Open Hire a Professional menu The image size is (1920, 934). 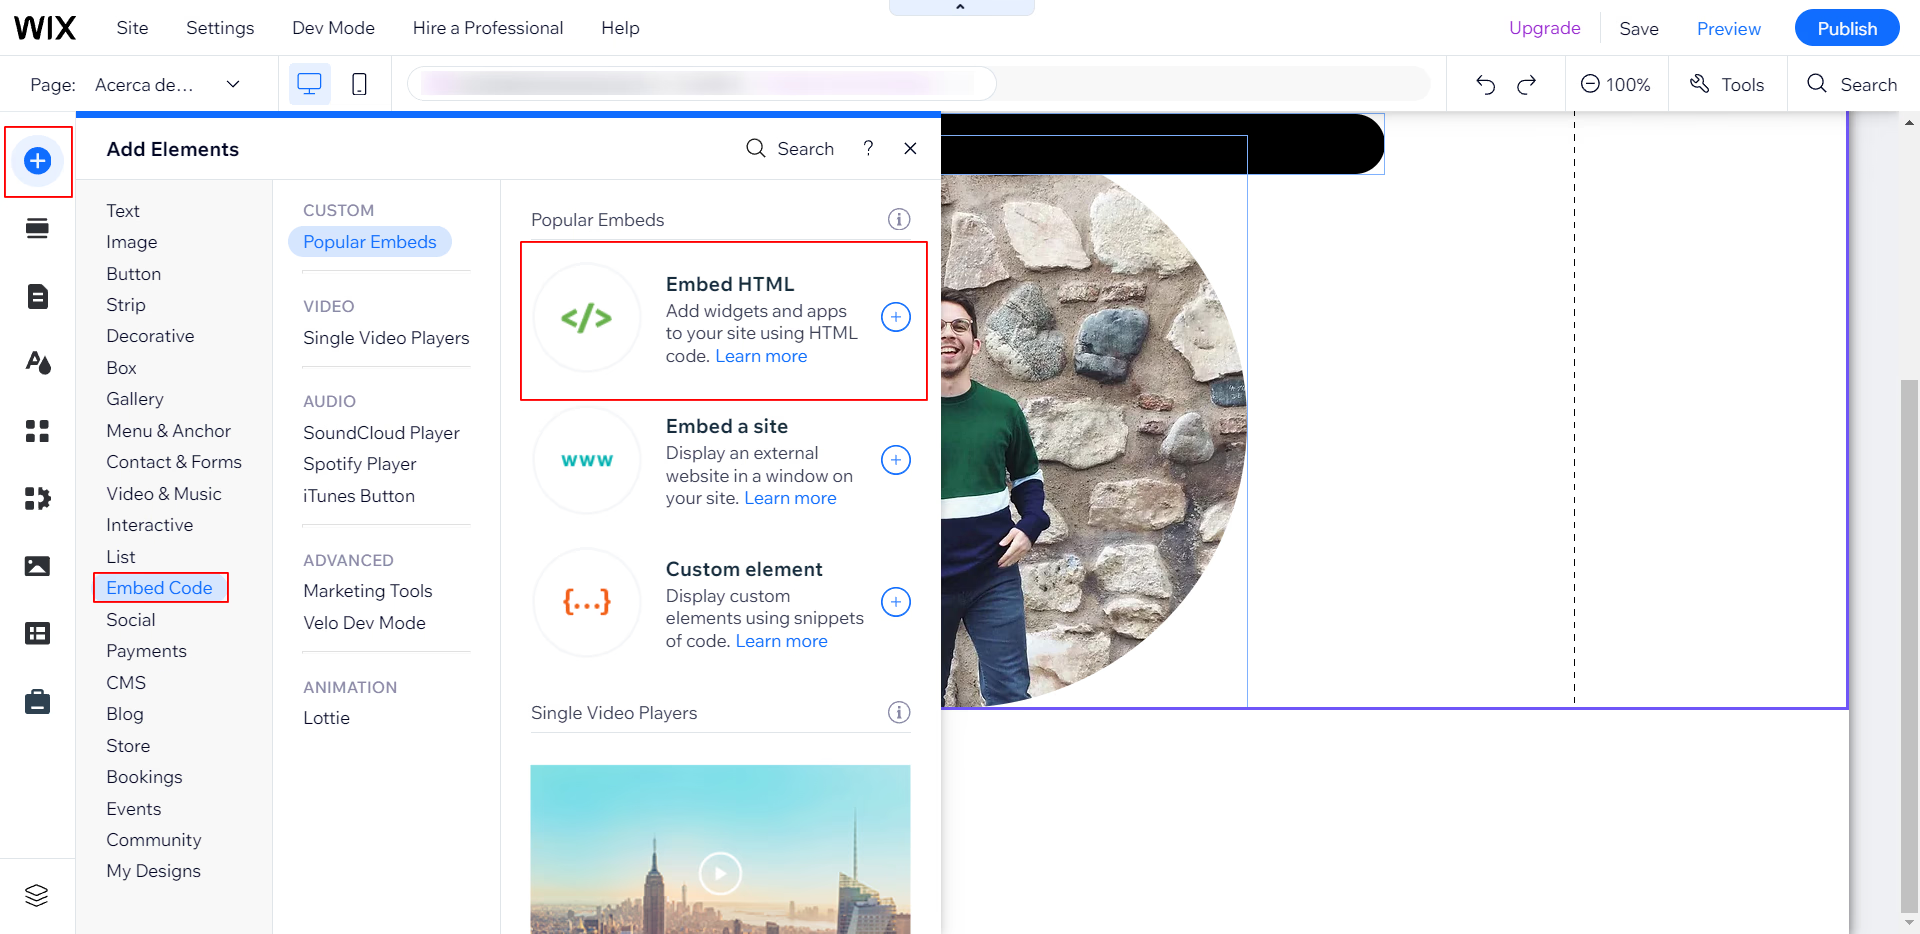[x=488, y=28]
